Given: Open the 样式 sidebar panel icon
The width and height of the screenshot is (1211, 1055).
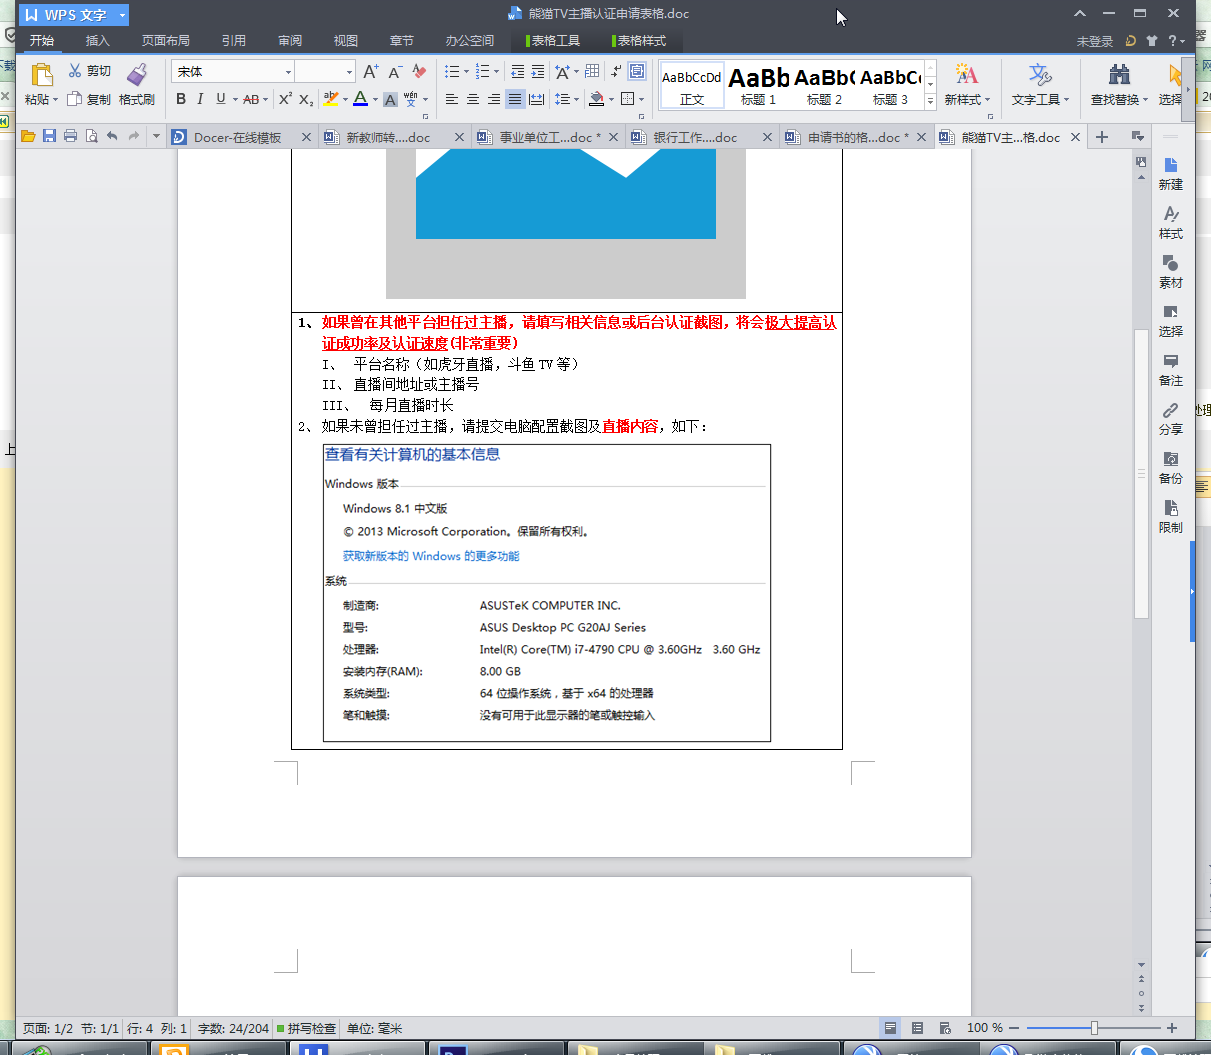Looking at the screenshot, I should 1171,222.
